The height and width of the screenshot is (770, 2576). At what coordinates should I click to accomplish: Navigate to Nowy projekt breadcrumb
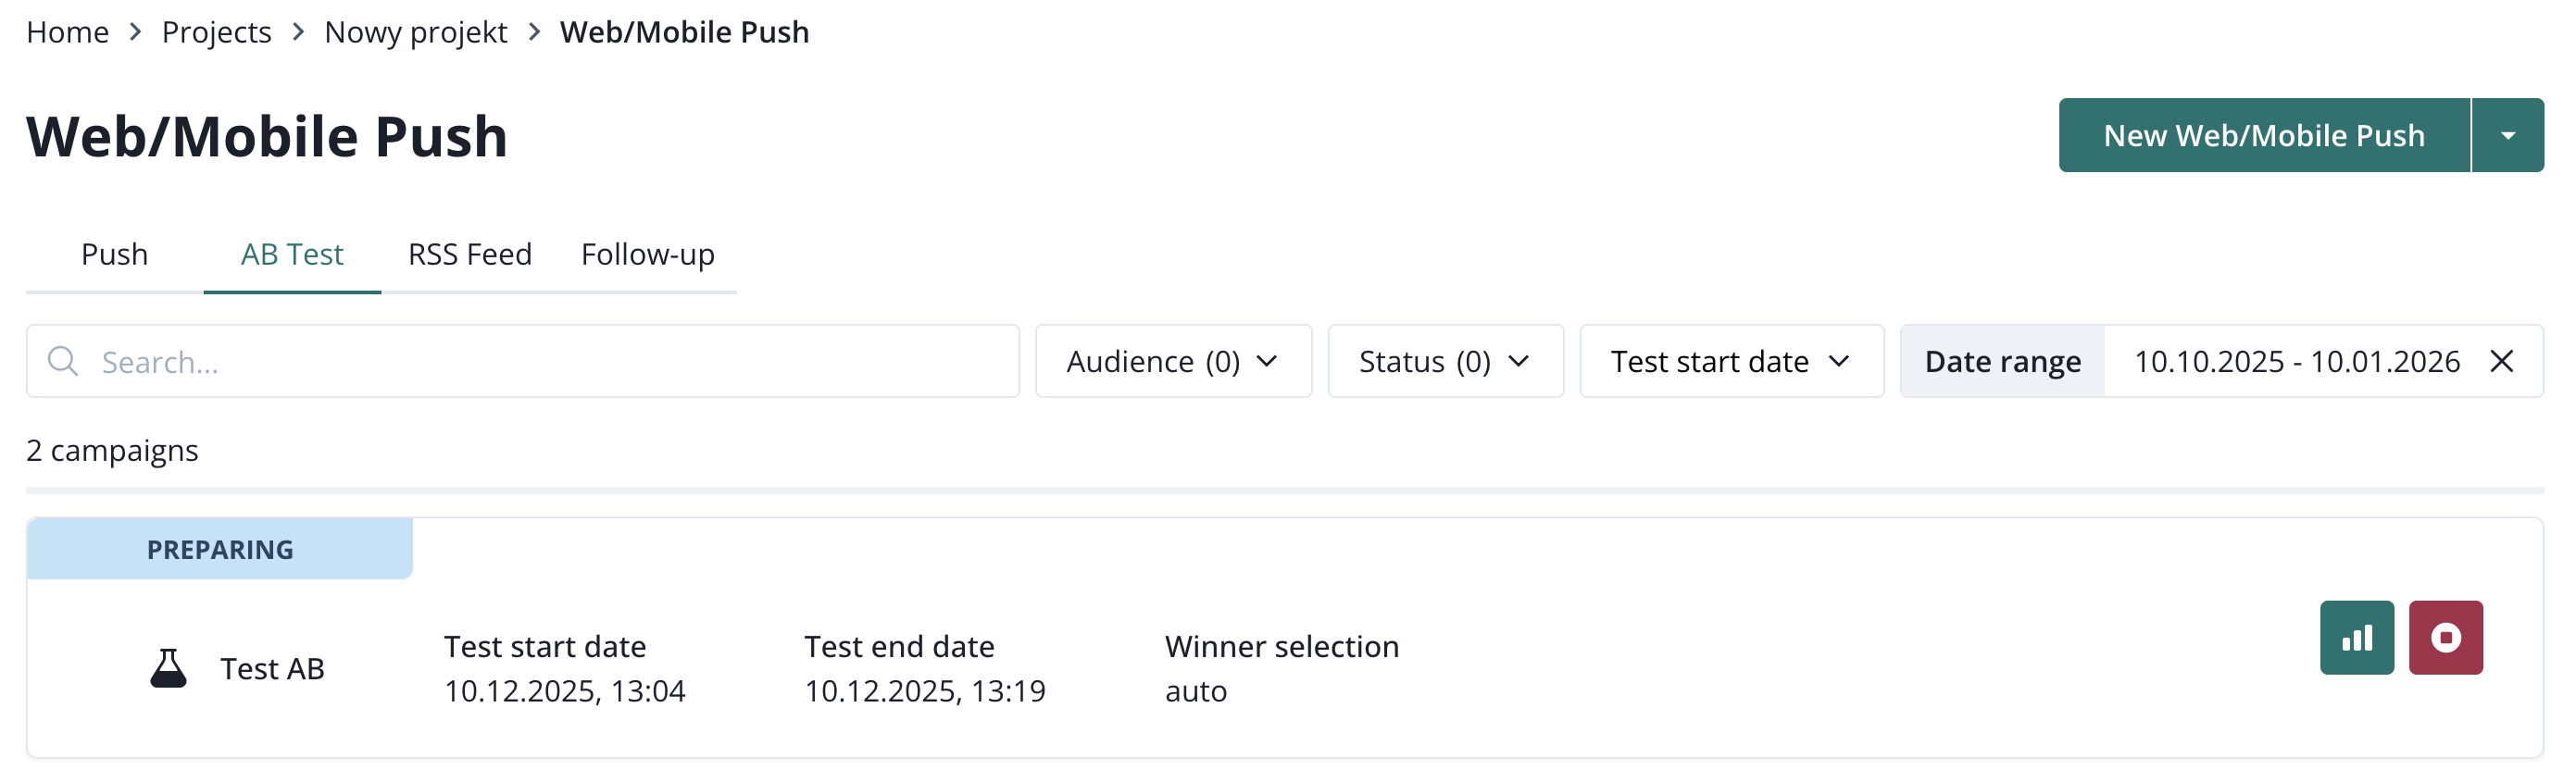click(416, 32)
